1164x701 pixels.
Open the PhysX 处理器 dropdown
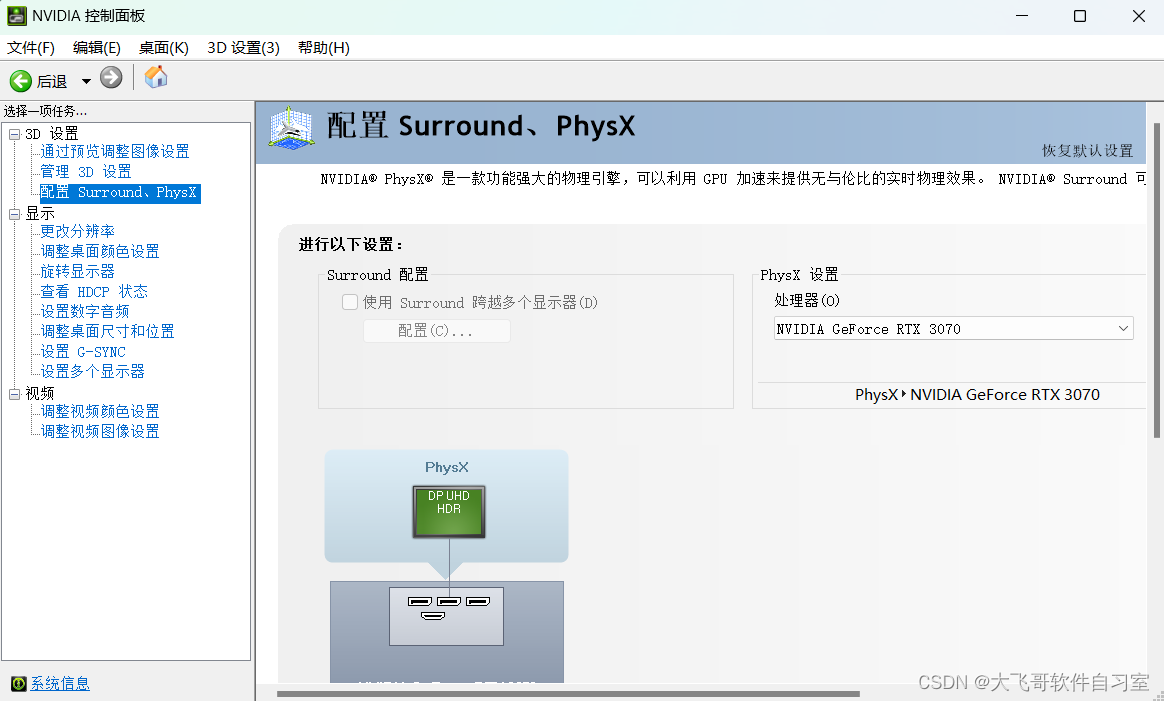(953, 328)
